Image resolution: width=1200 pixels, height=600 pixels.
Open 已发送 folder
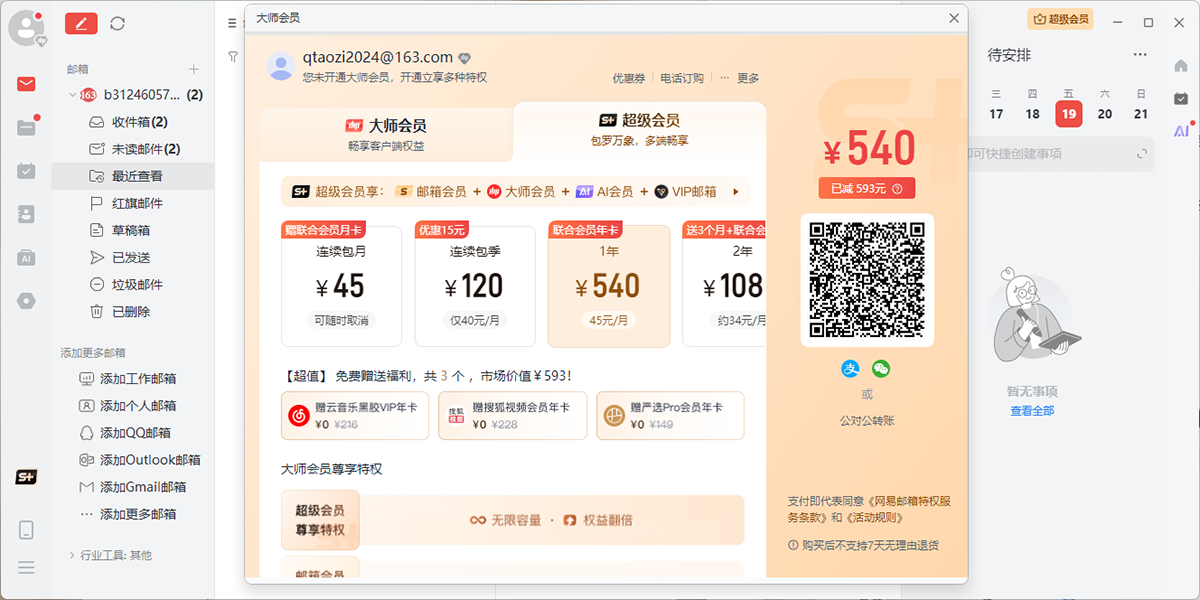click(131, 257)
